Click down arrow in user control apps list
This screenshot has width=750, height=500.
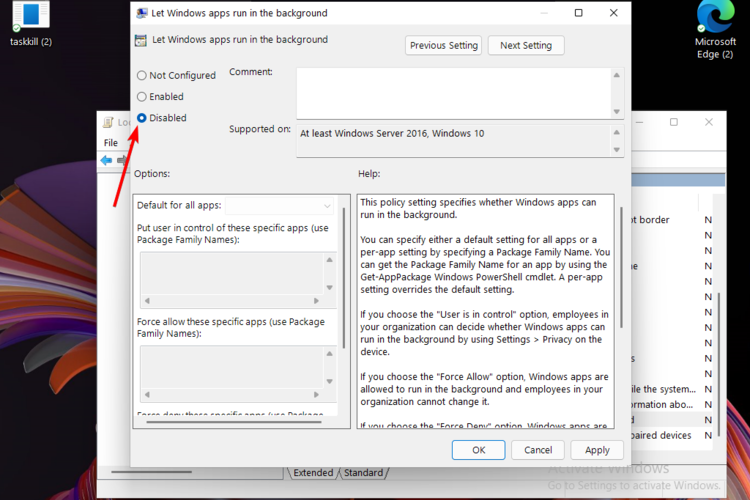coord(330,288)
